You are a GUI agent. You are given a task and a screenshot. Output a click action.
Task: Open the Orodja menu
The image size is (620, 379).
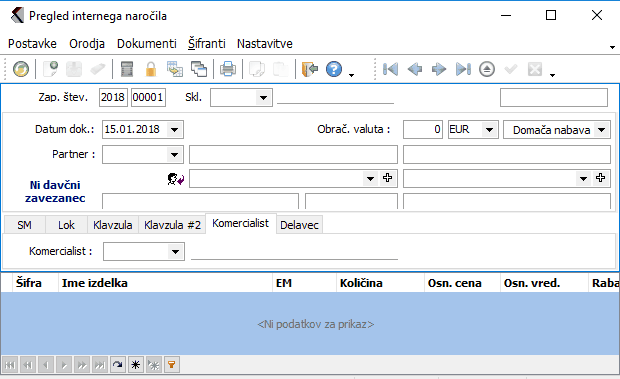pyautogui.click(x=87, y=43)
